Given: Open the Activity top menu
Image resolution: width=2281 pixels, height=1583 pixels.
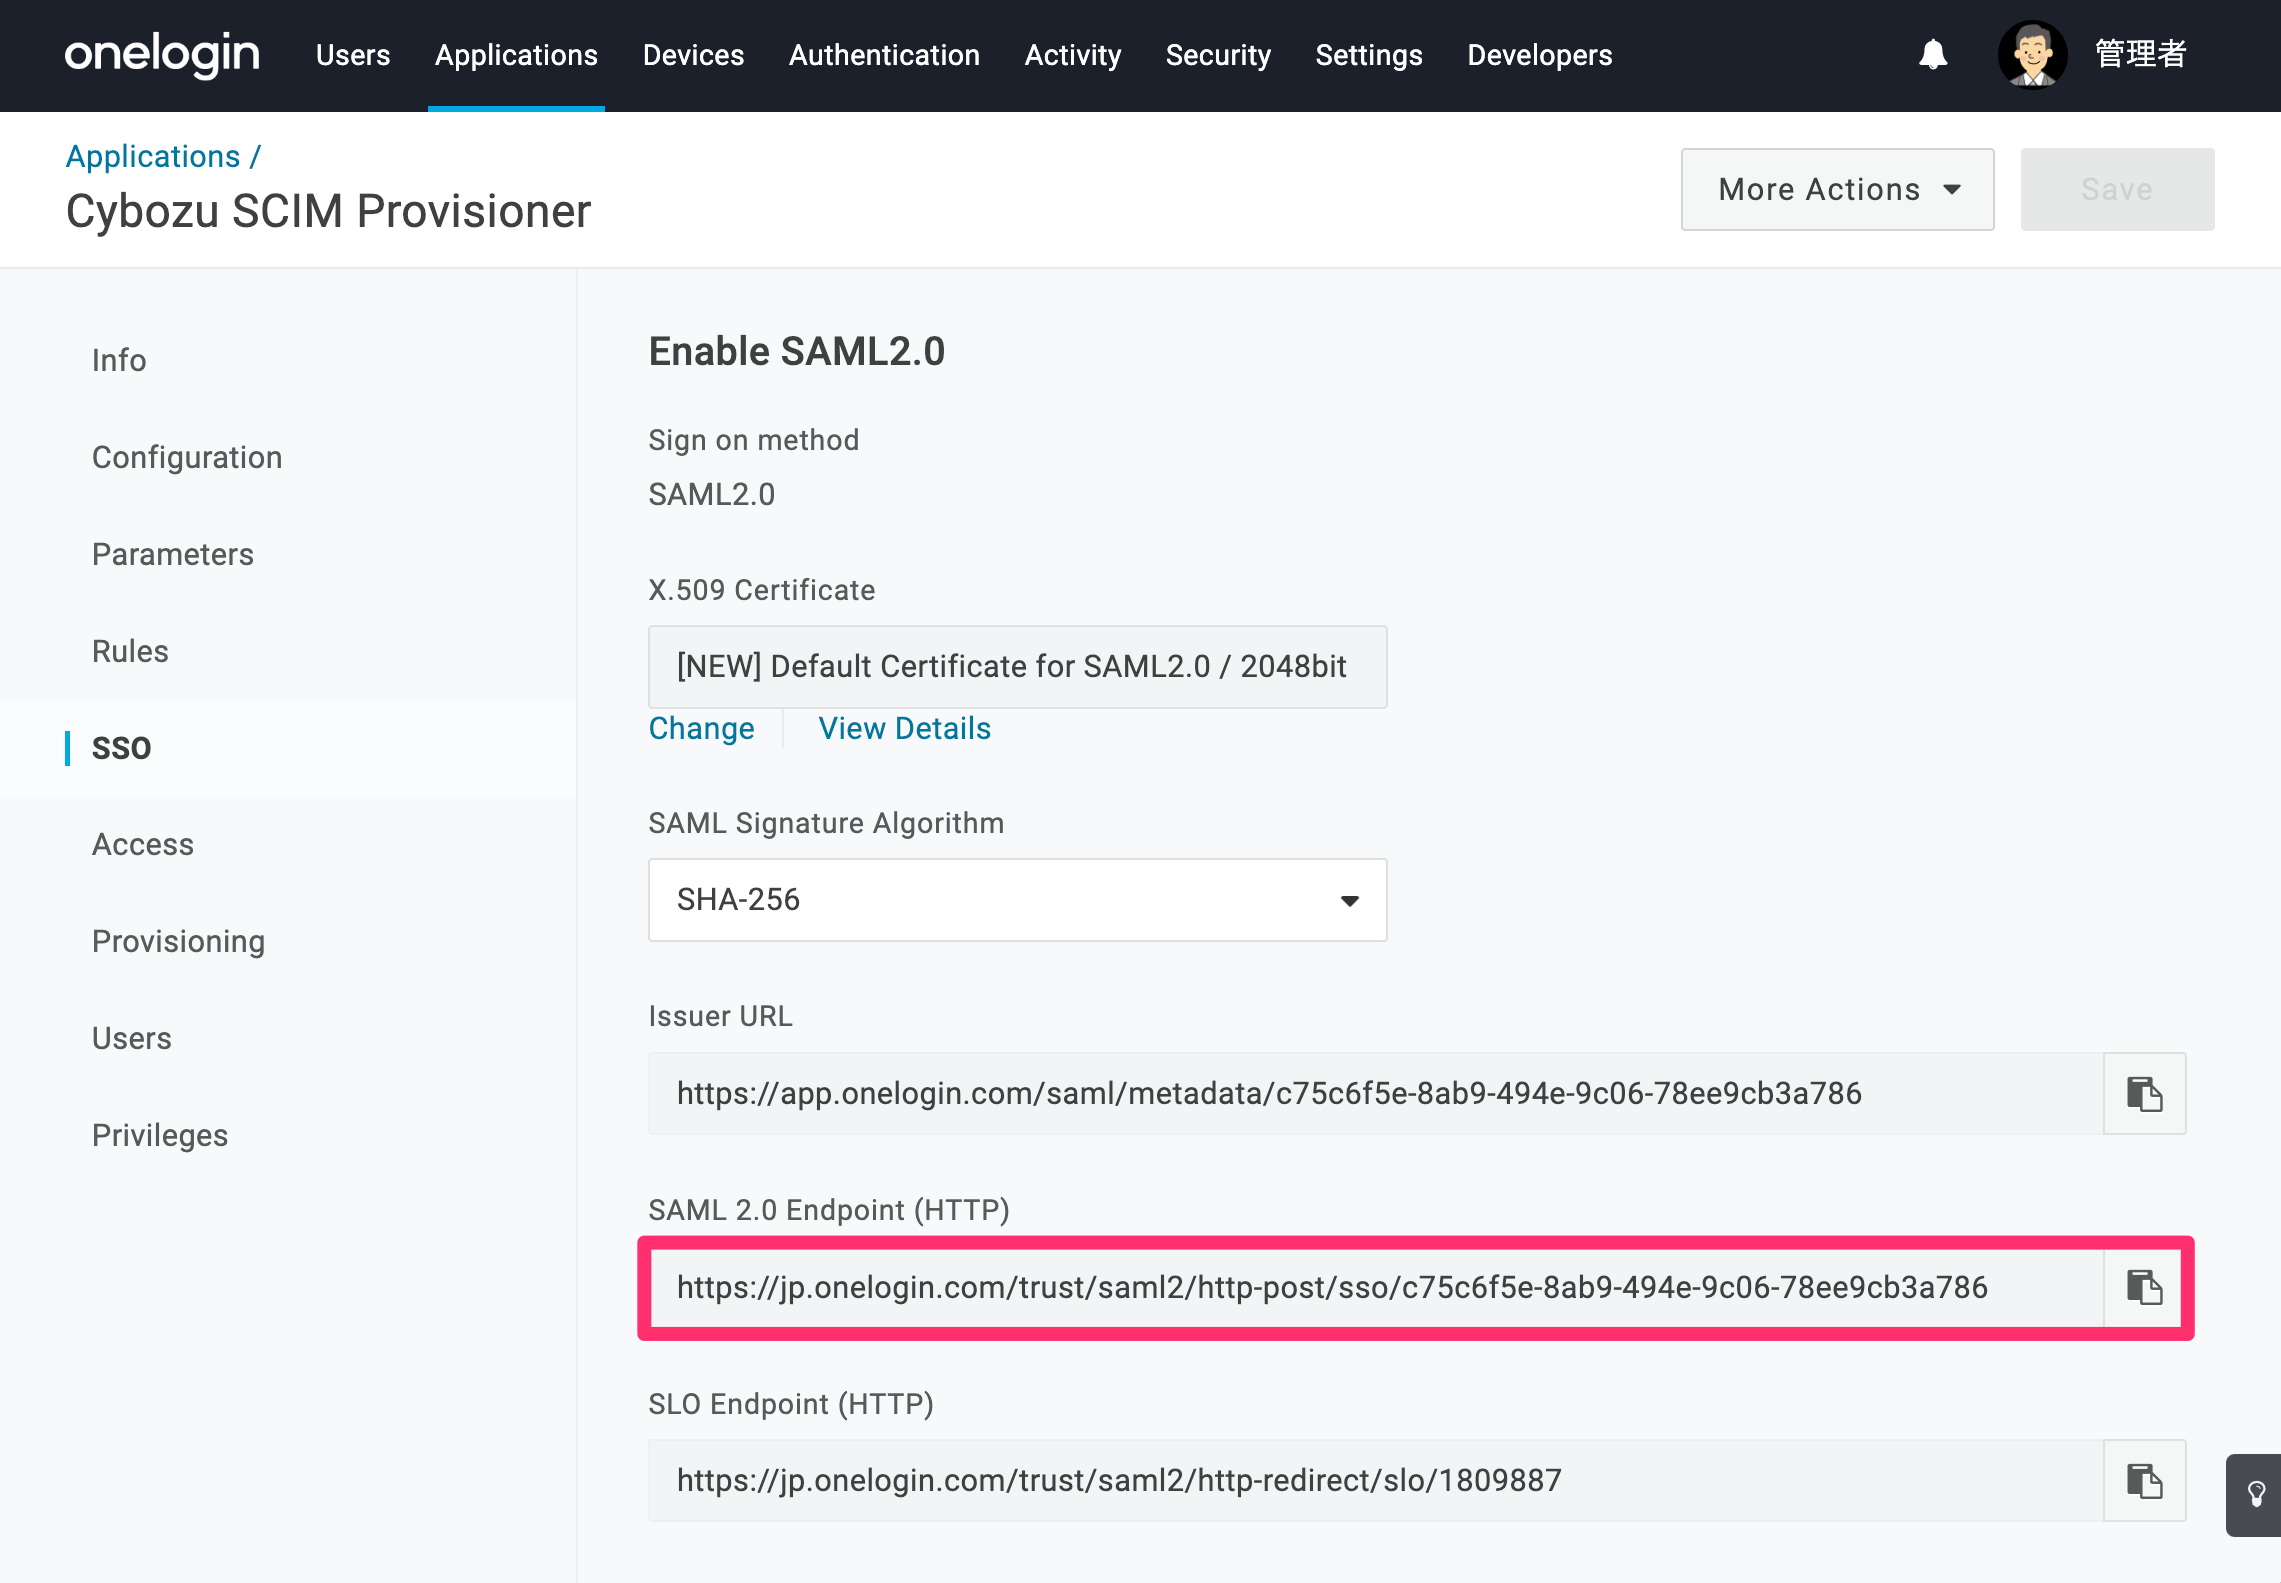Looking at the screenshot, I should click(1073, 55).
